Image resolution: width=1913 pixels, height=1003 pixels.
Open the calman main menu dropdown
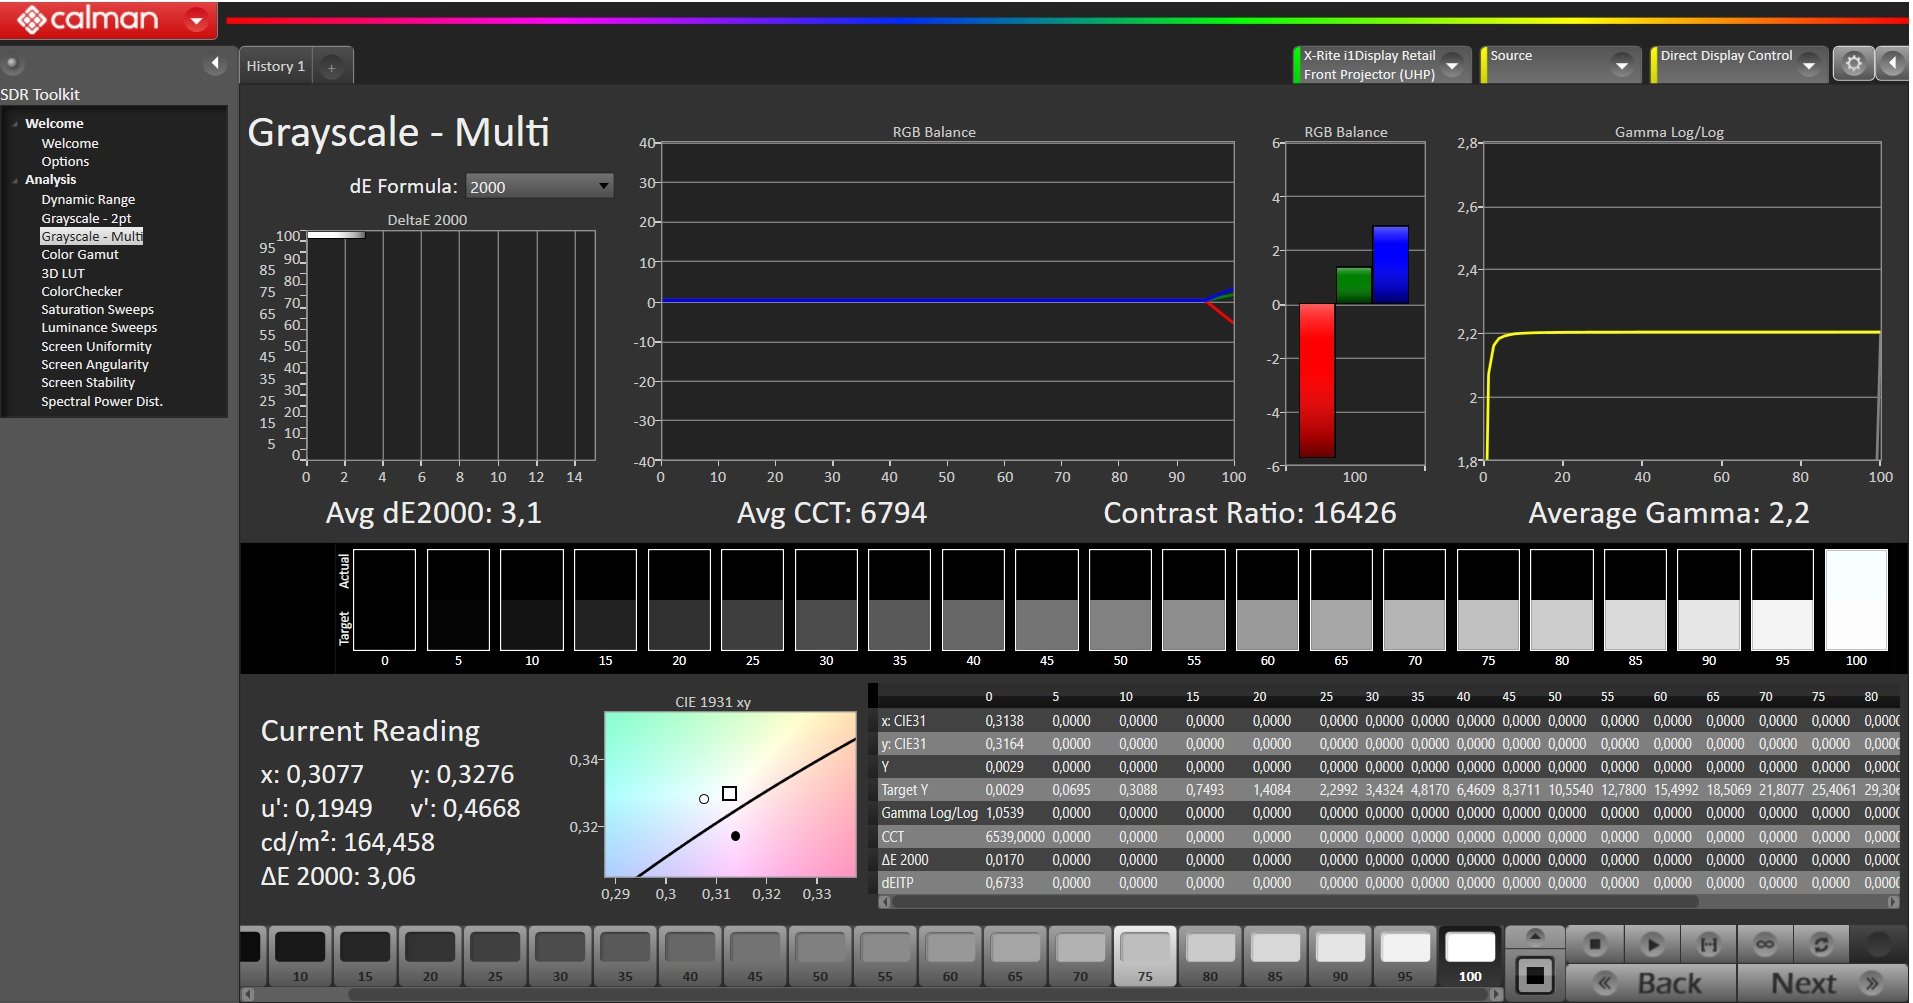pos(197,19)
